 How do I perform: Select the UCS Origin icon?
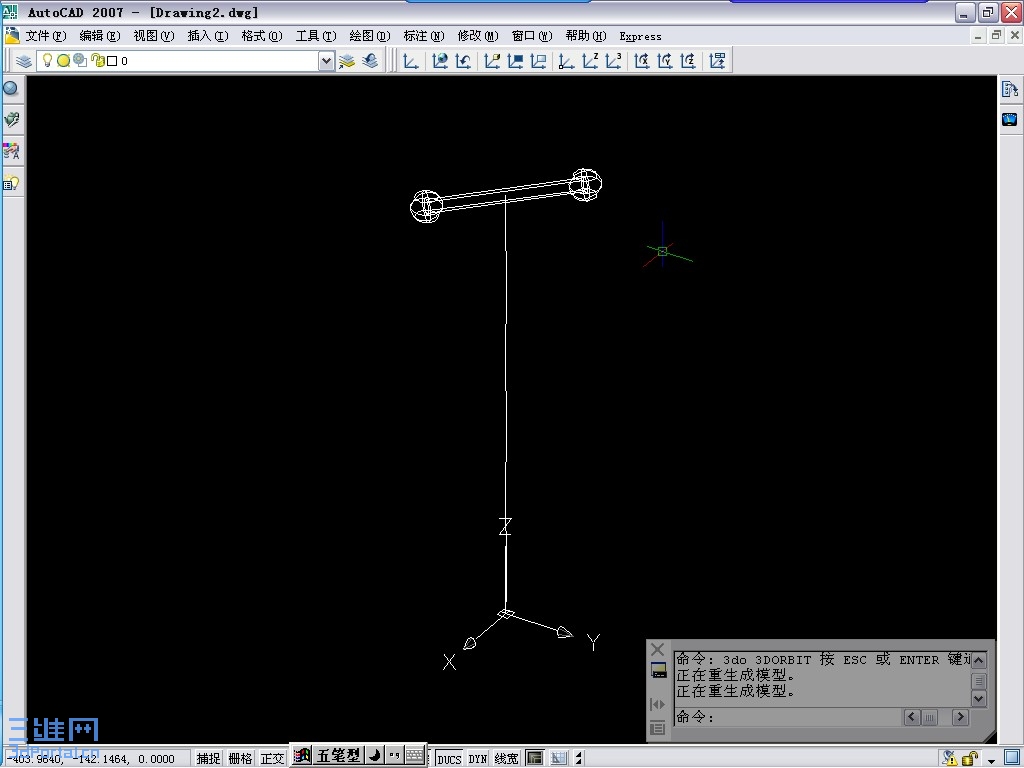pos(566,61)
